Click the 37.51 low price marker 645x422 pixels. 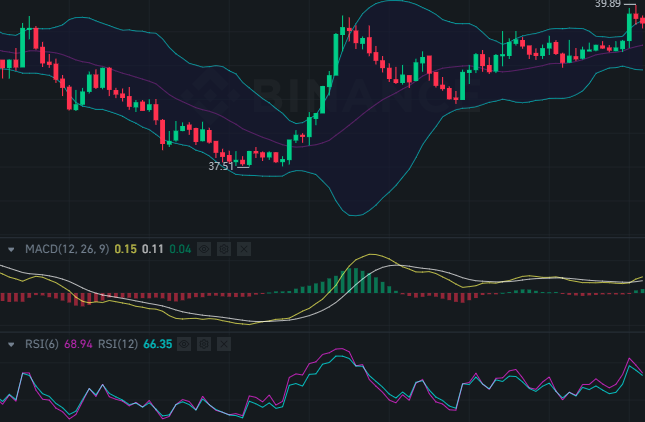click(x=221, y=166)
